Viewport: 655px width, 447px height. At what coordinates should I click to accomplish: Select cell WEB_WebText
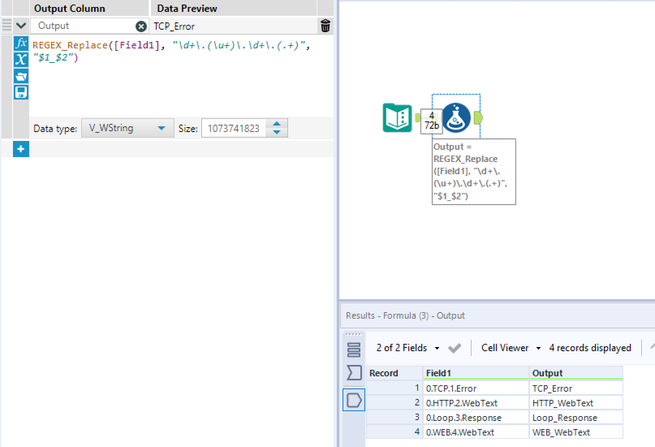(x=576, y=432)
